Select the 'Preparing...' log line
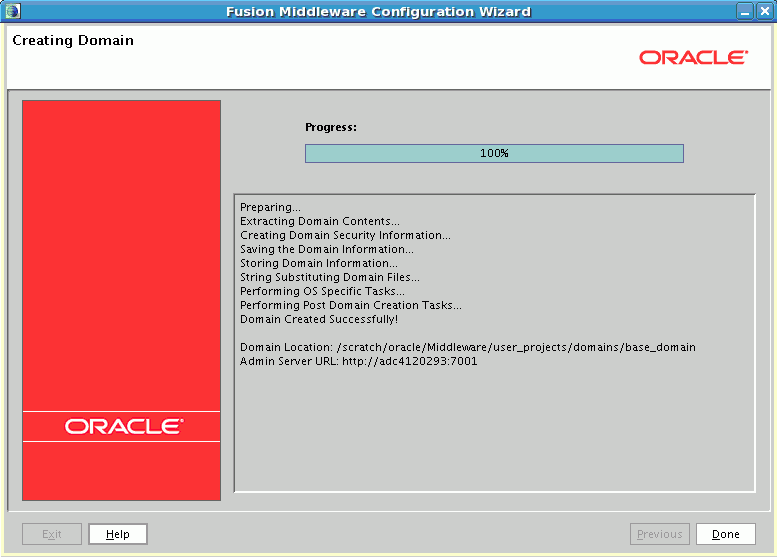This screenshot has height=557, width=777. (270, 207)
